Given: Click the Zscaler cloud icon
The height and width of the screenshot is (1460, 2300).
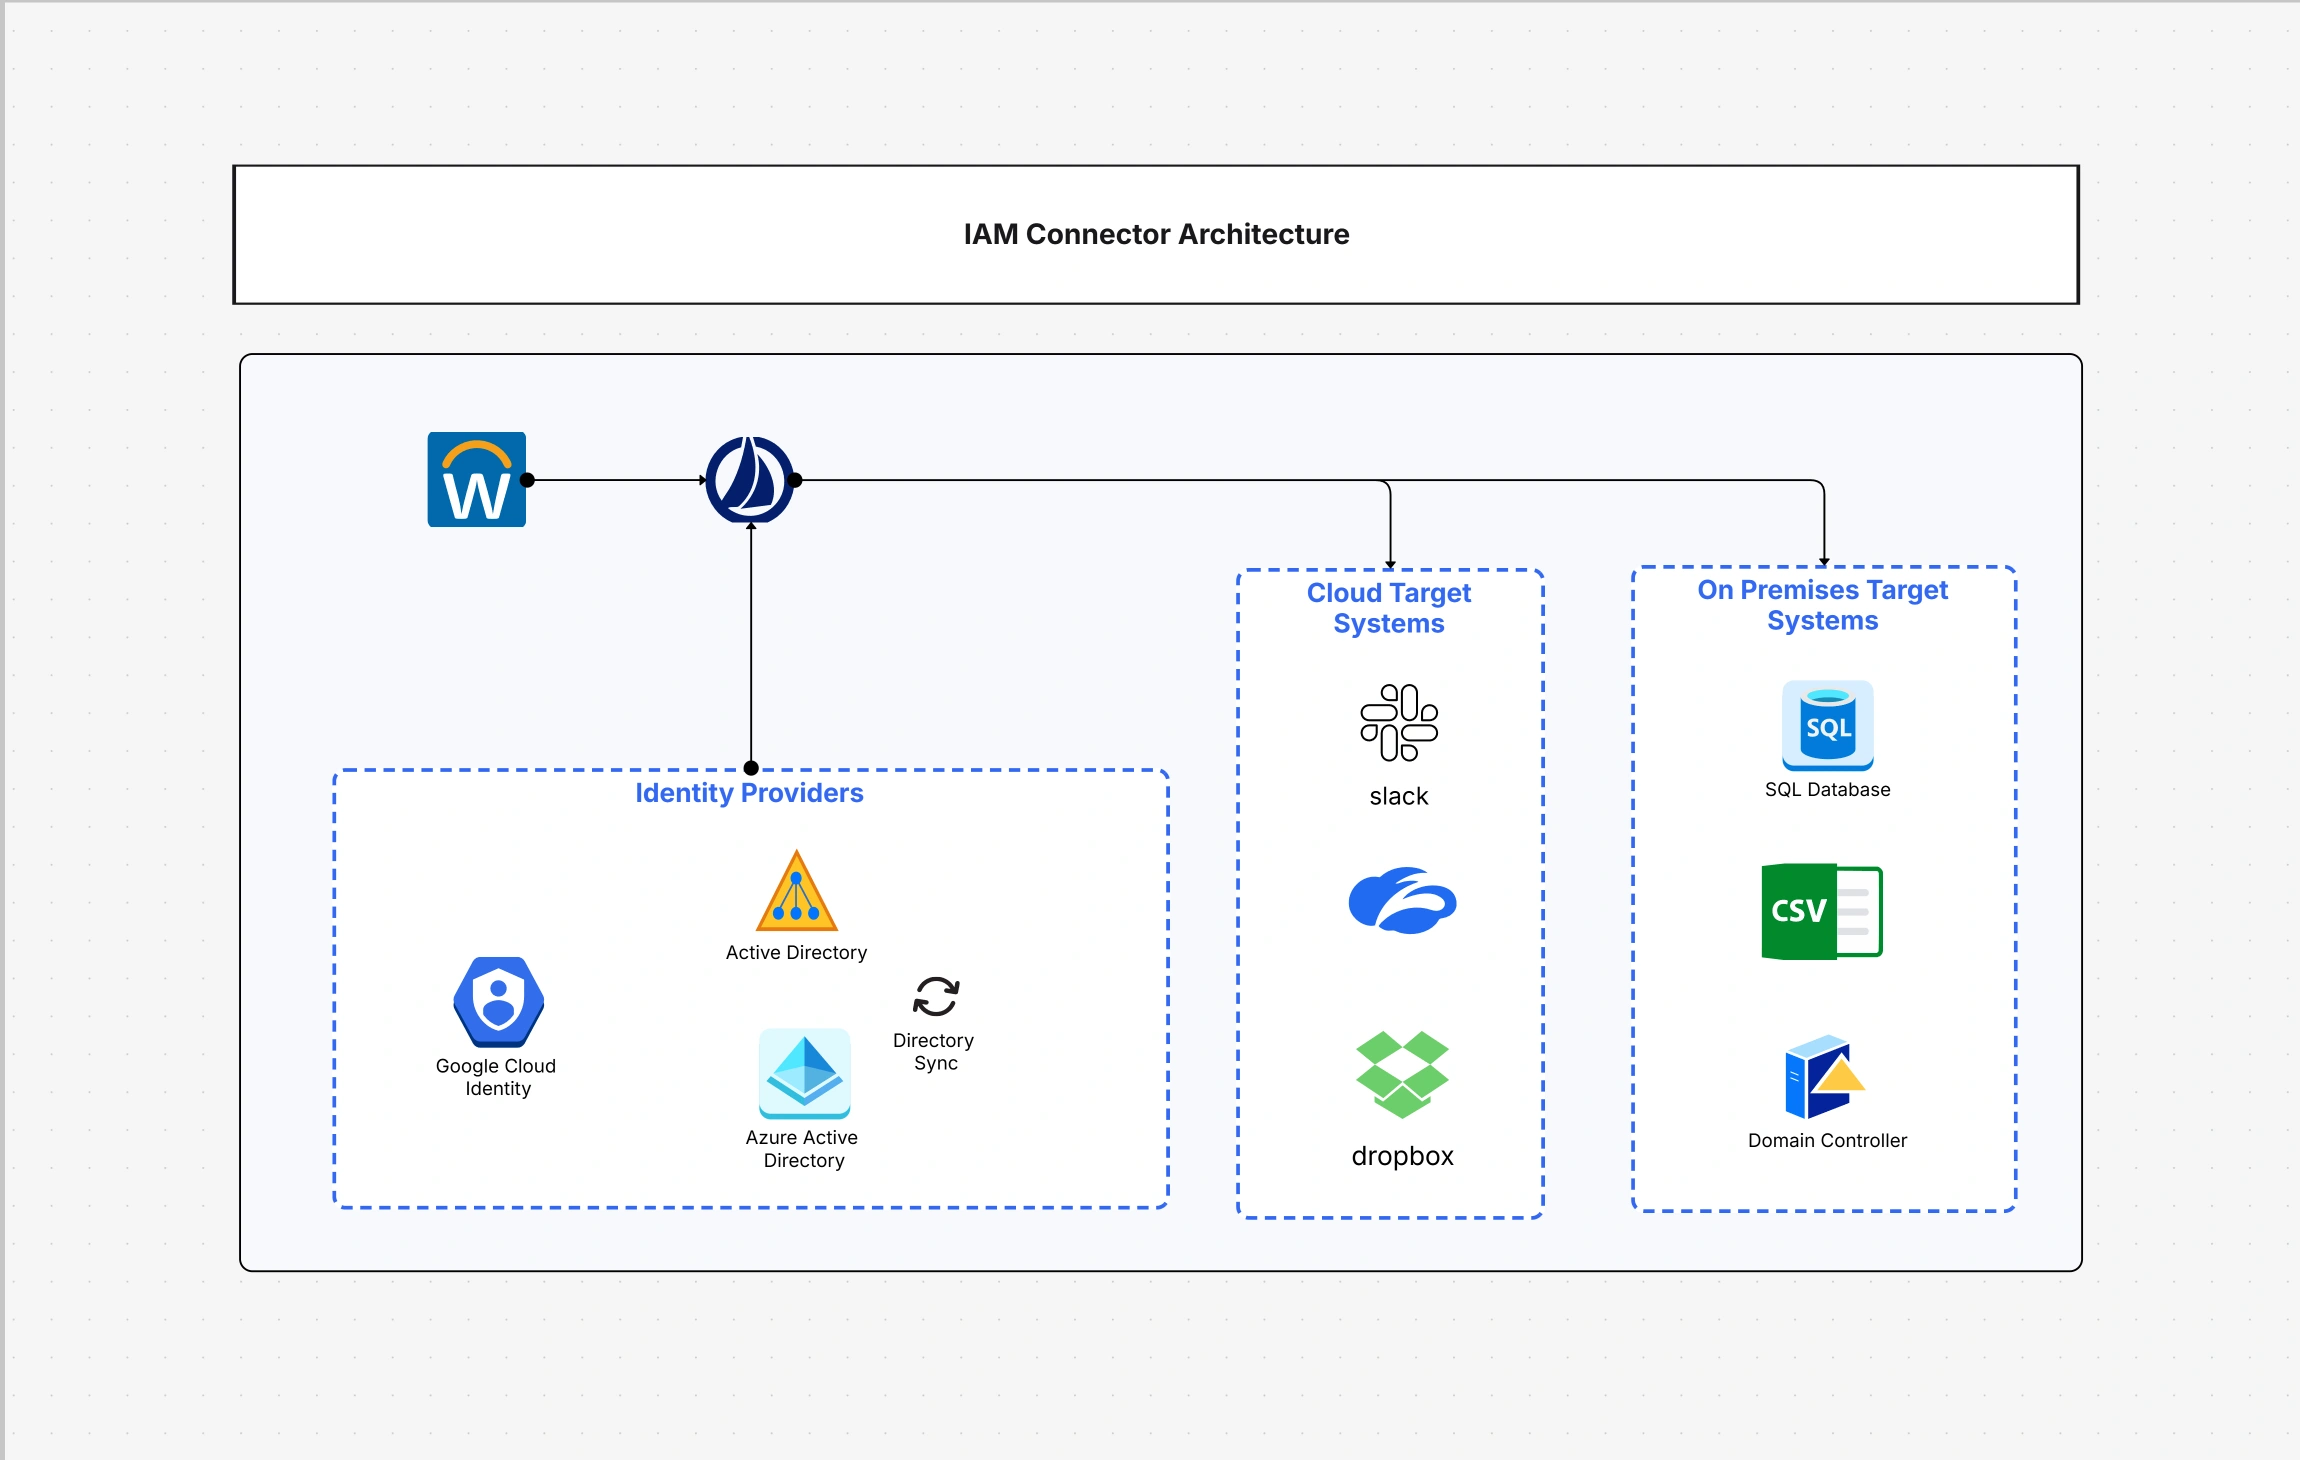Looking at the screenshot, I should pos(1400,902).
